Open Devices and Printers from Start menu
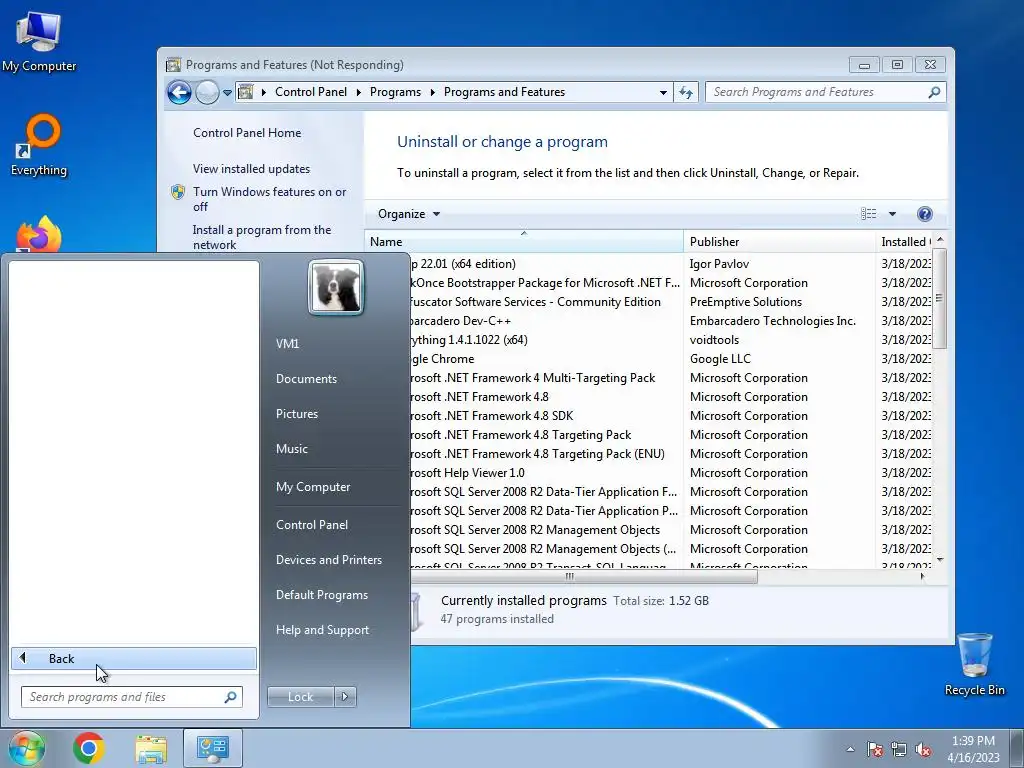The image size is (1024, 768). coord(328,560)
